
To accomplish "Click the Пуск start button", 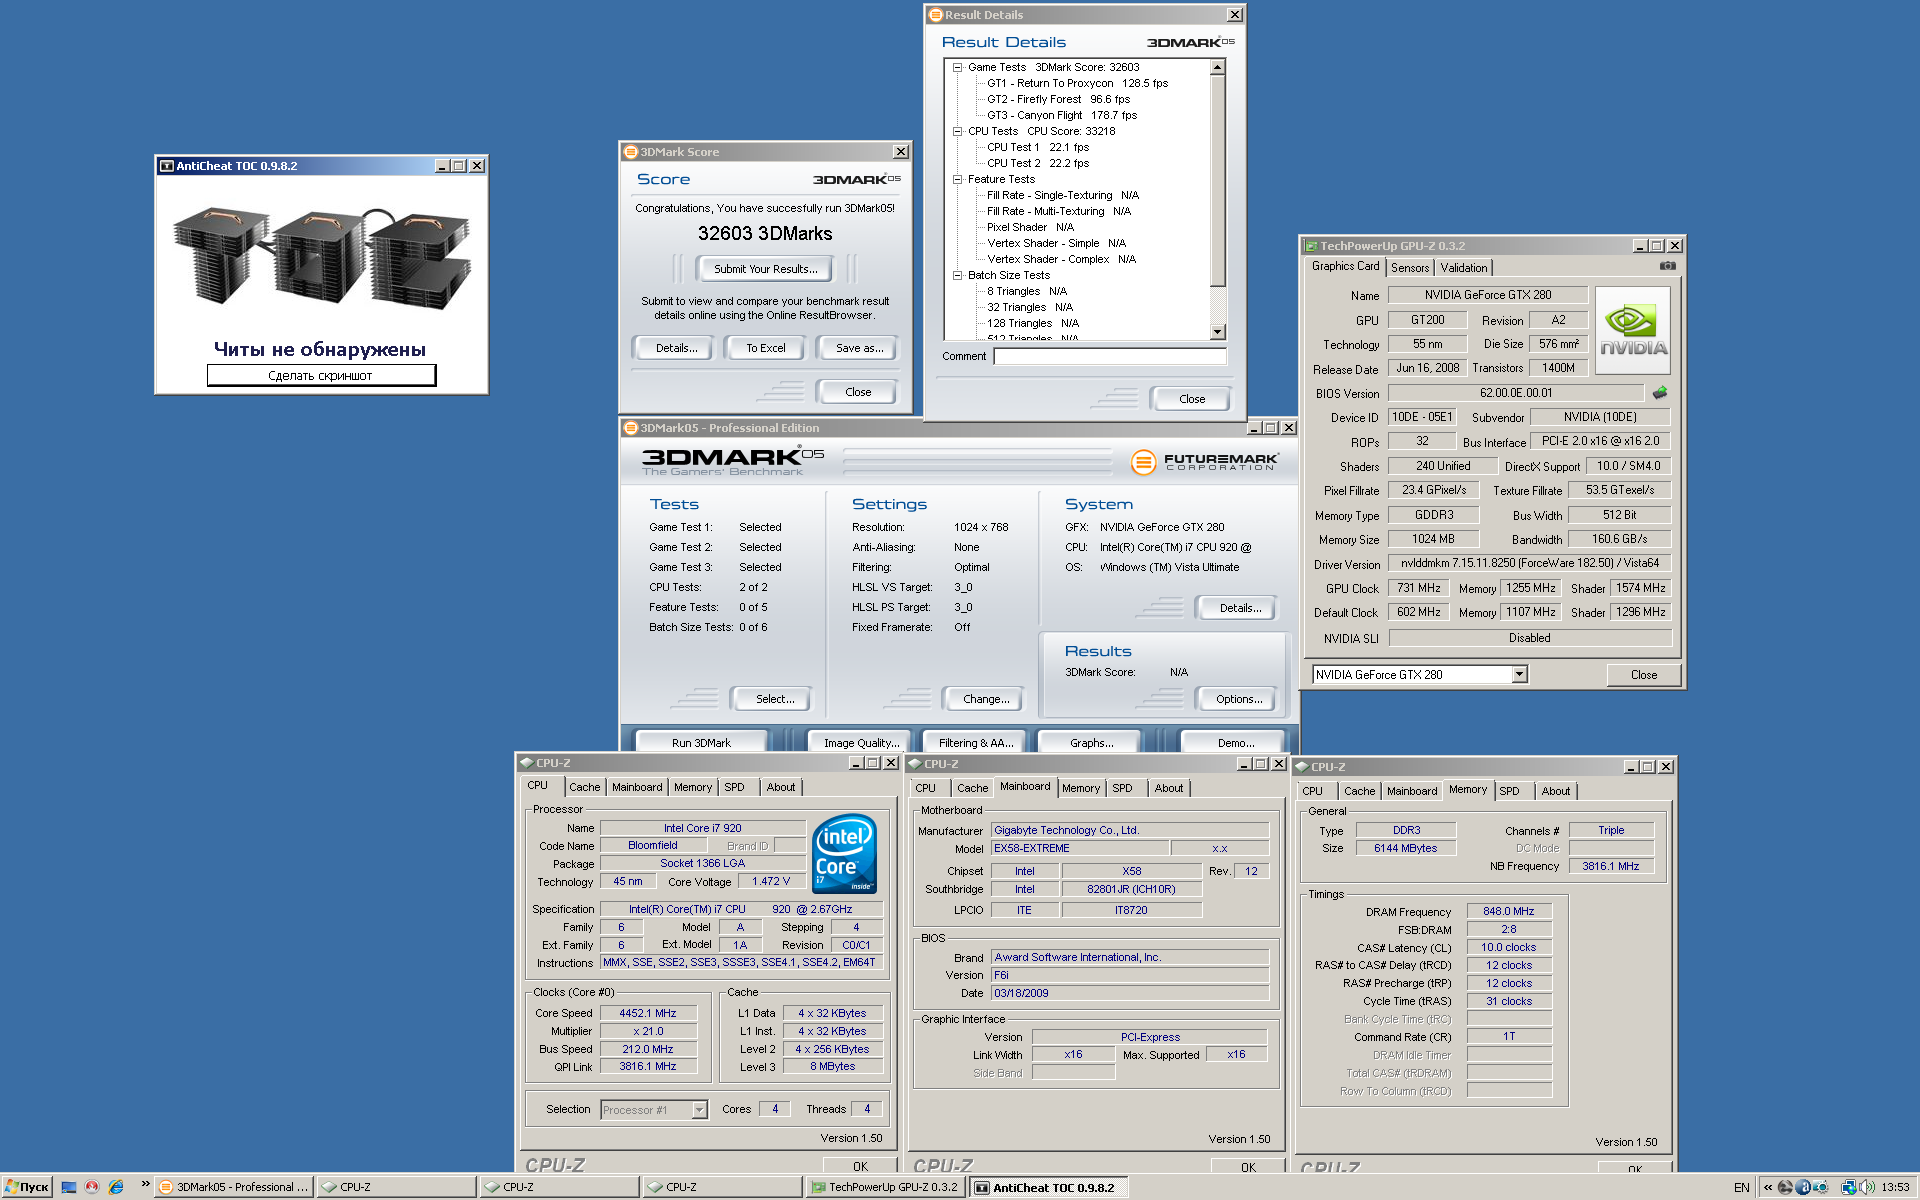I will tap(27, 1187).
